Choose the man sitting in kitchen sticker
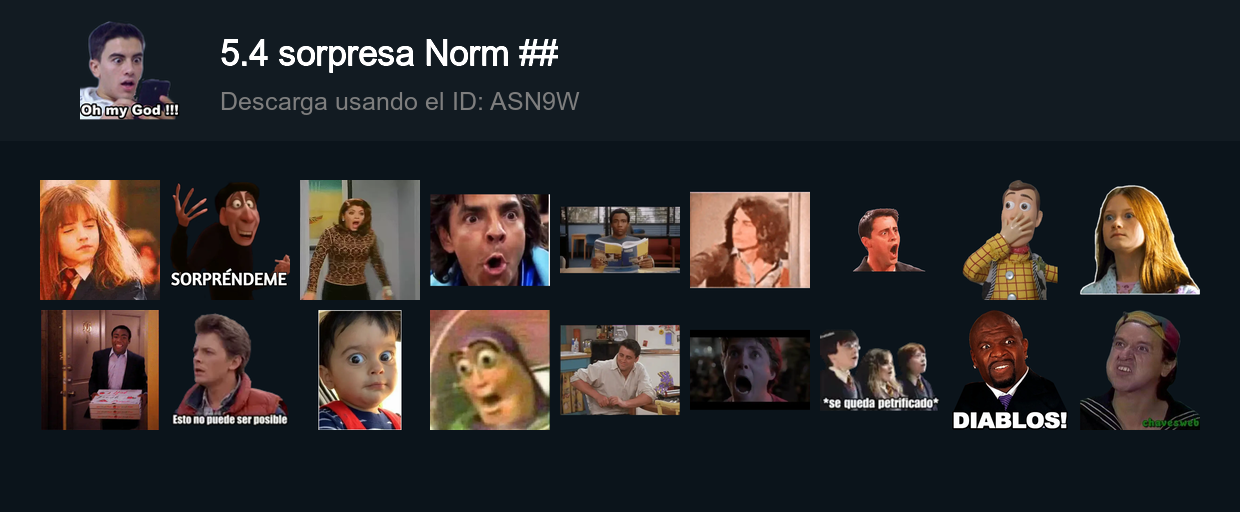This screenshot has width=1240, height=512. [620, 370]
